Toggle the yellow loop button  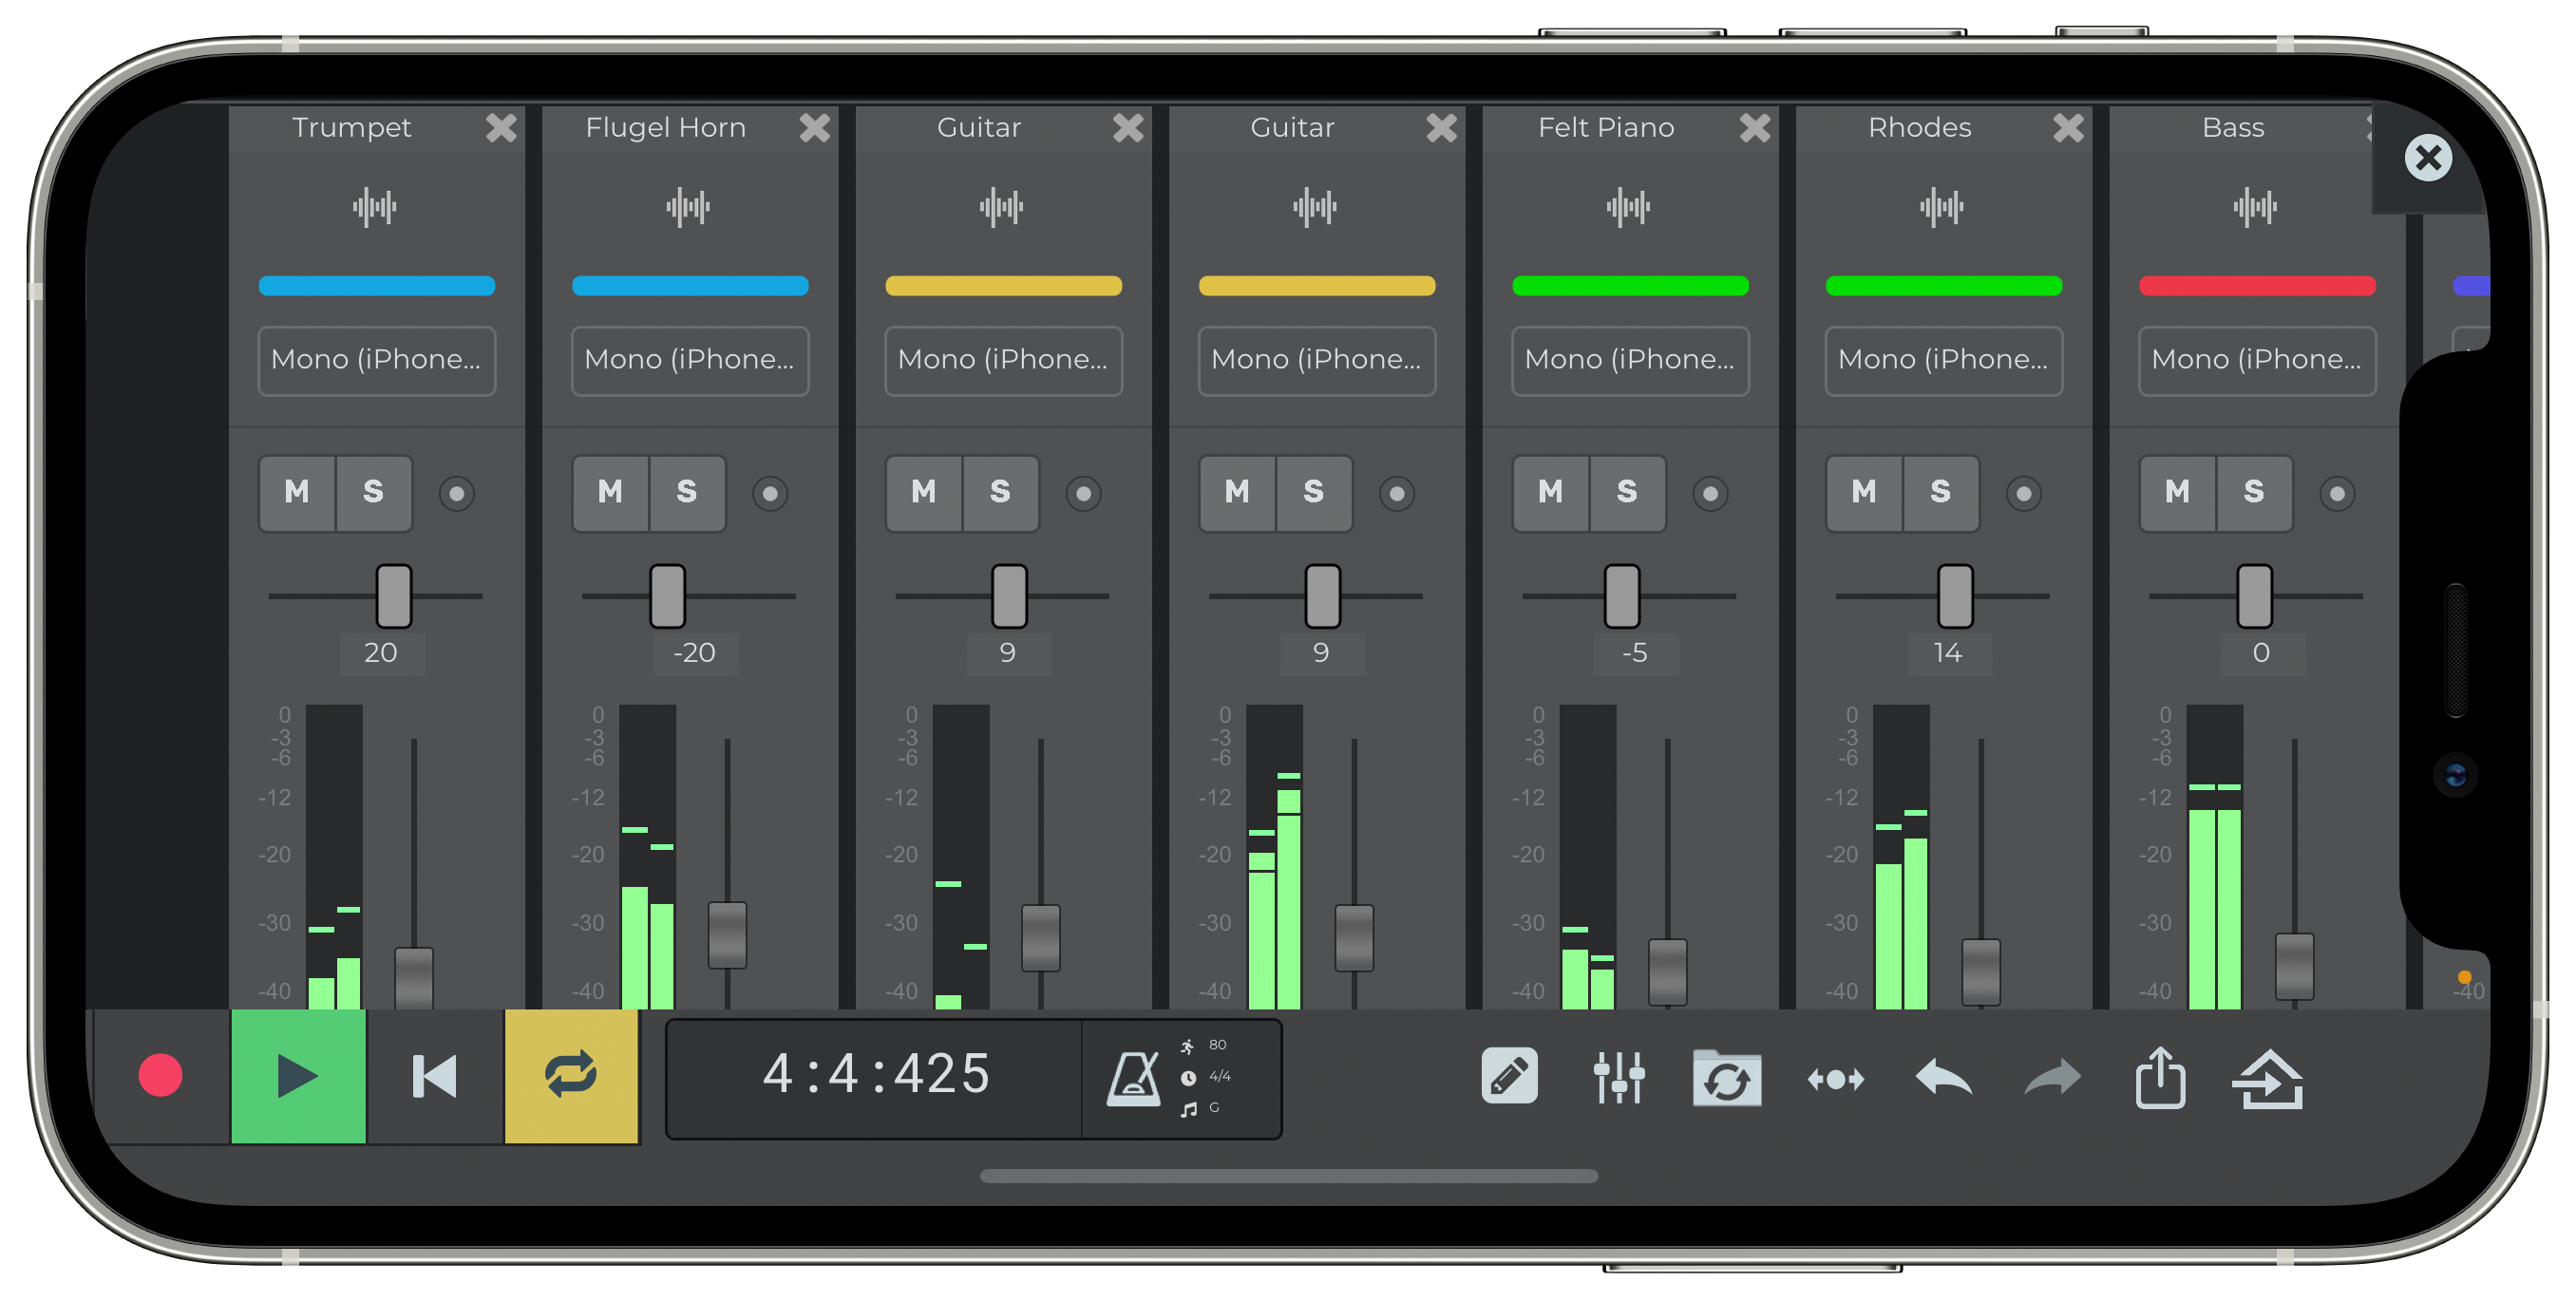571,1076
